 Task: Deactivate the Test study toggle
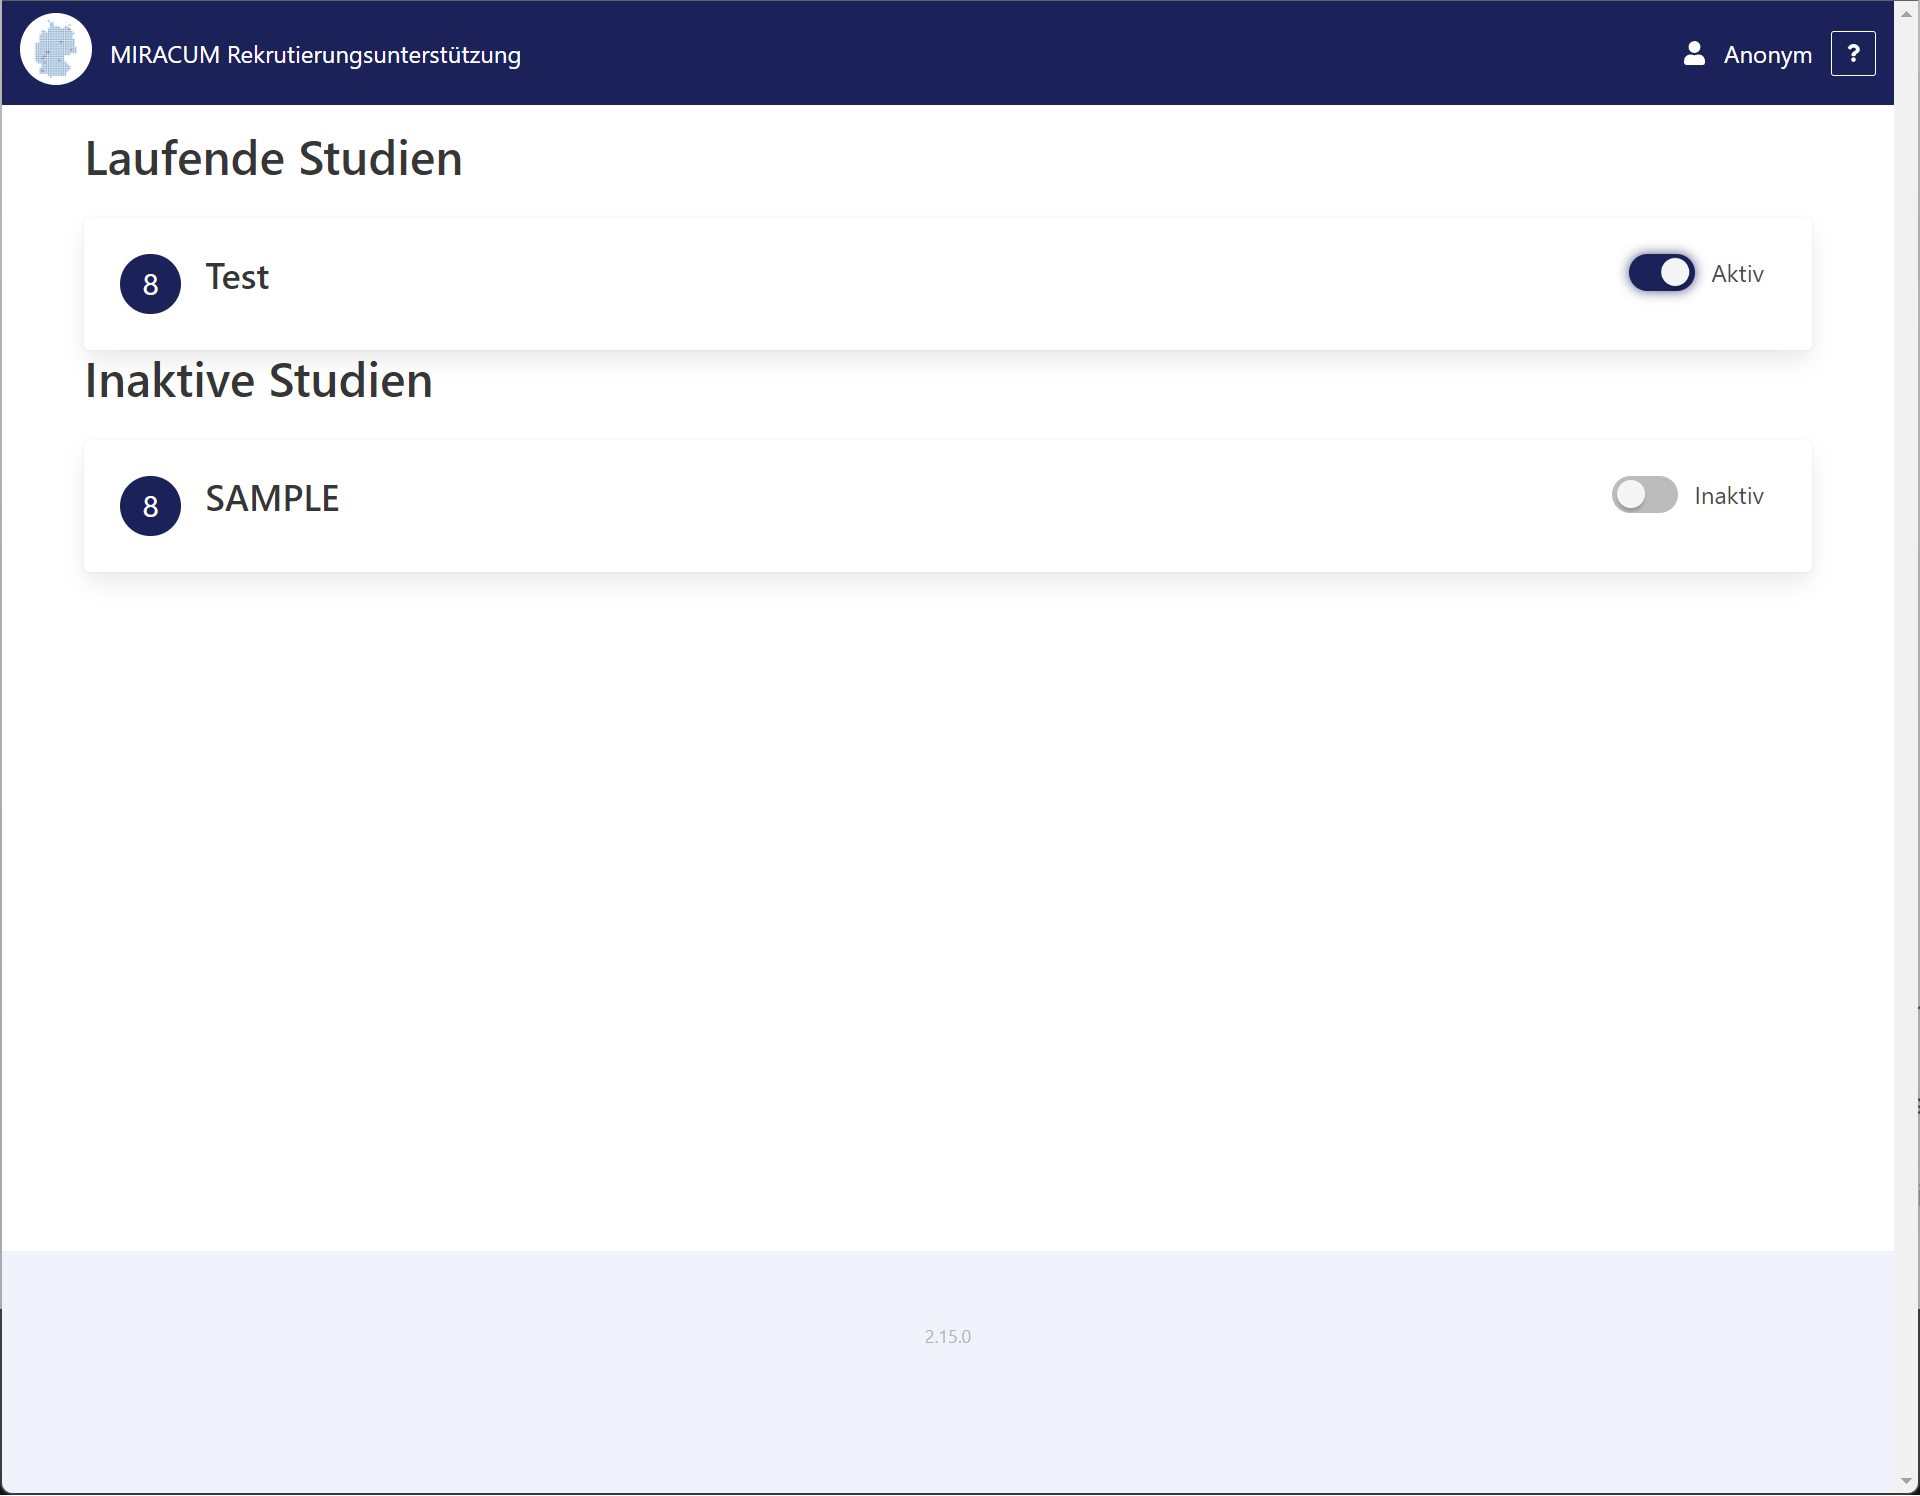coord(1662,273)
